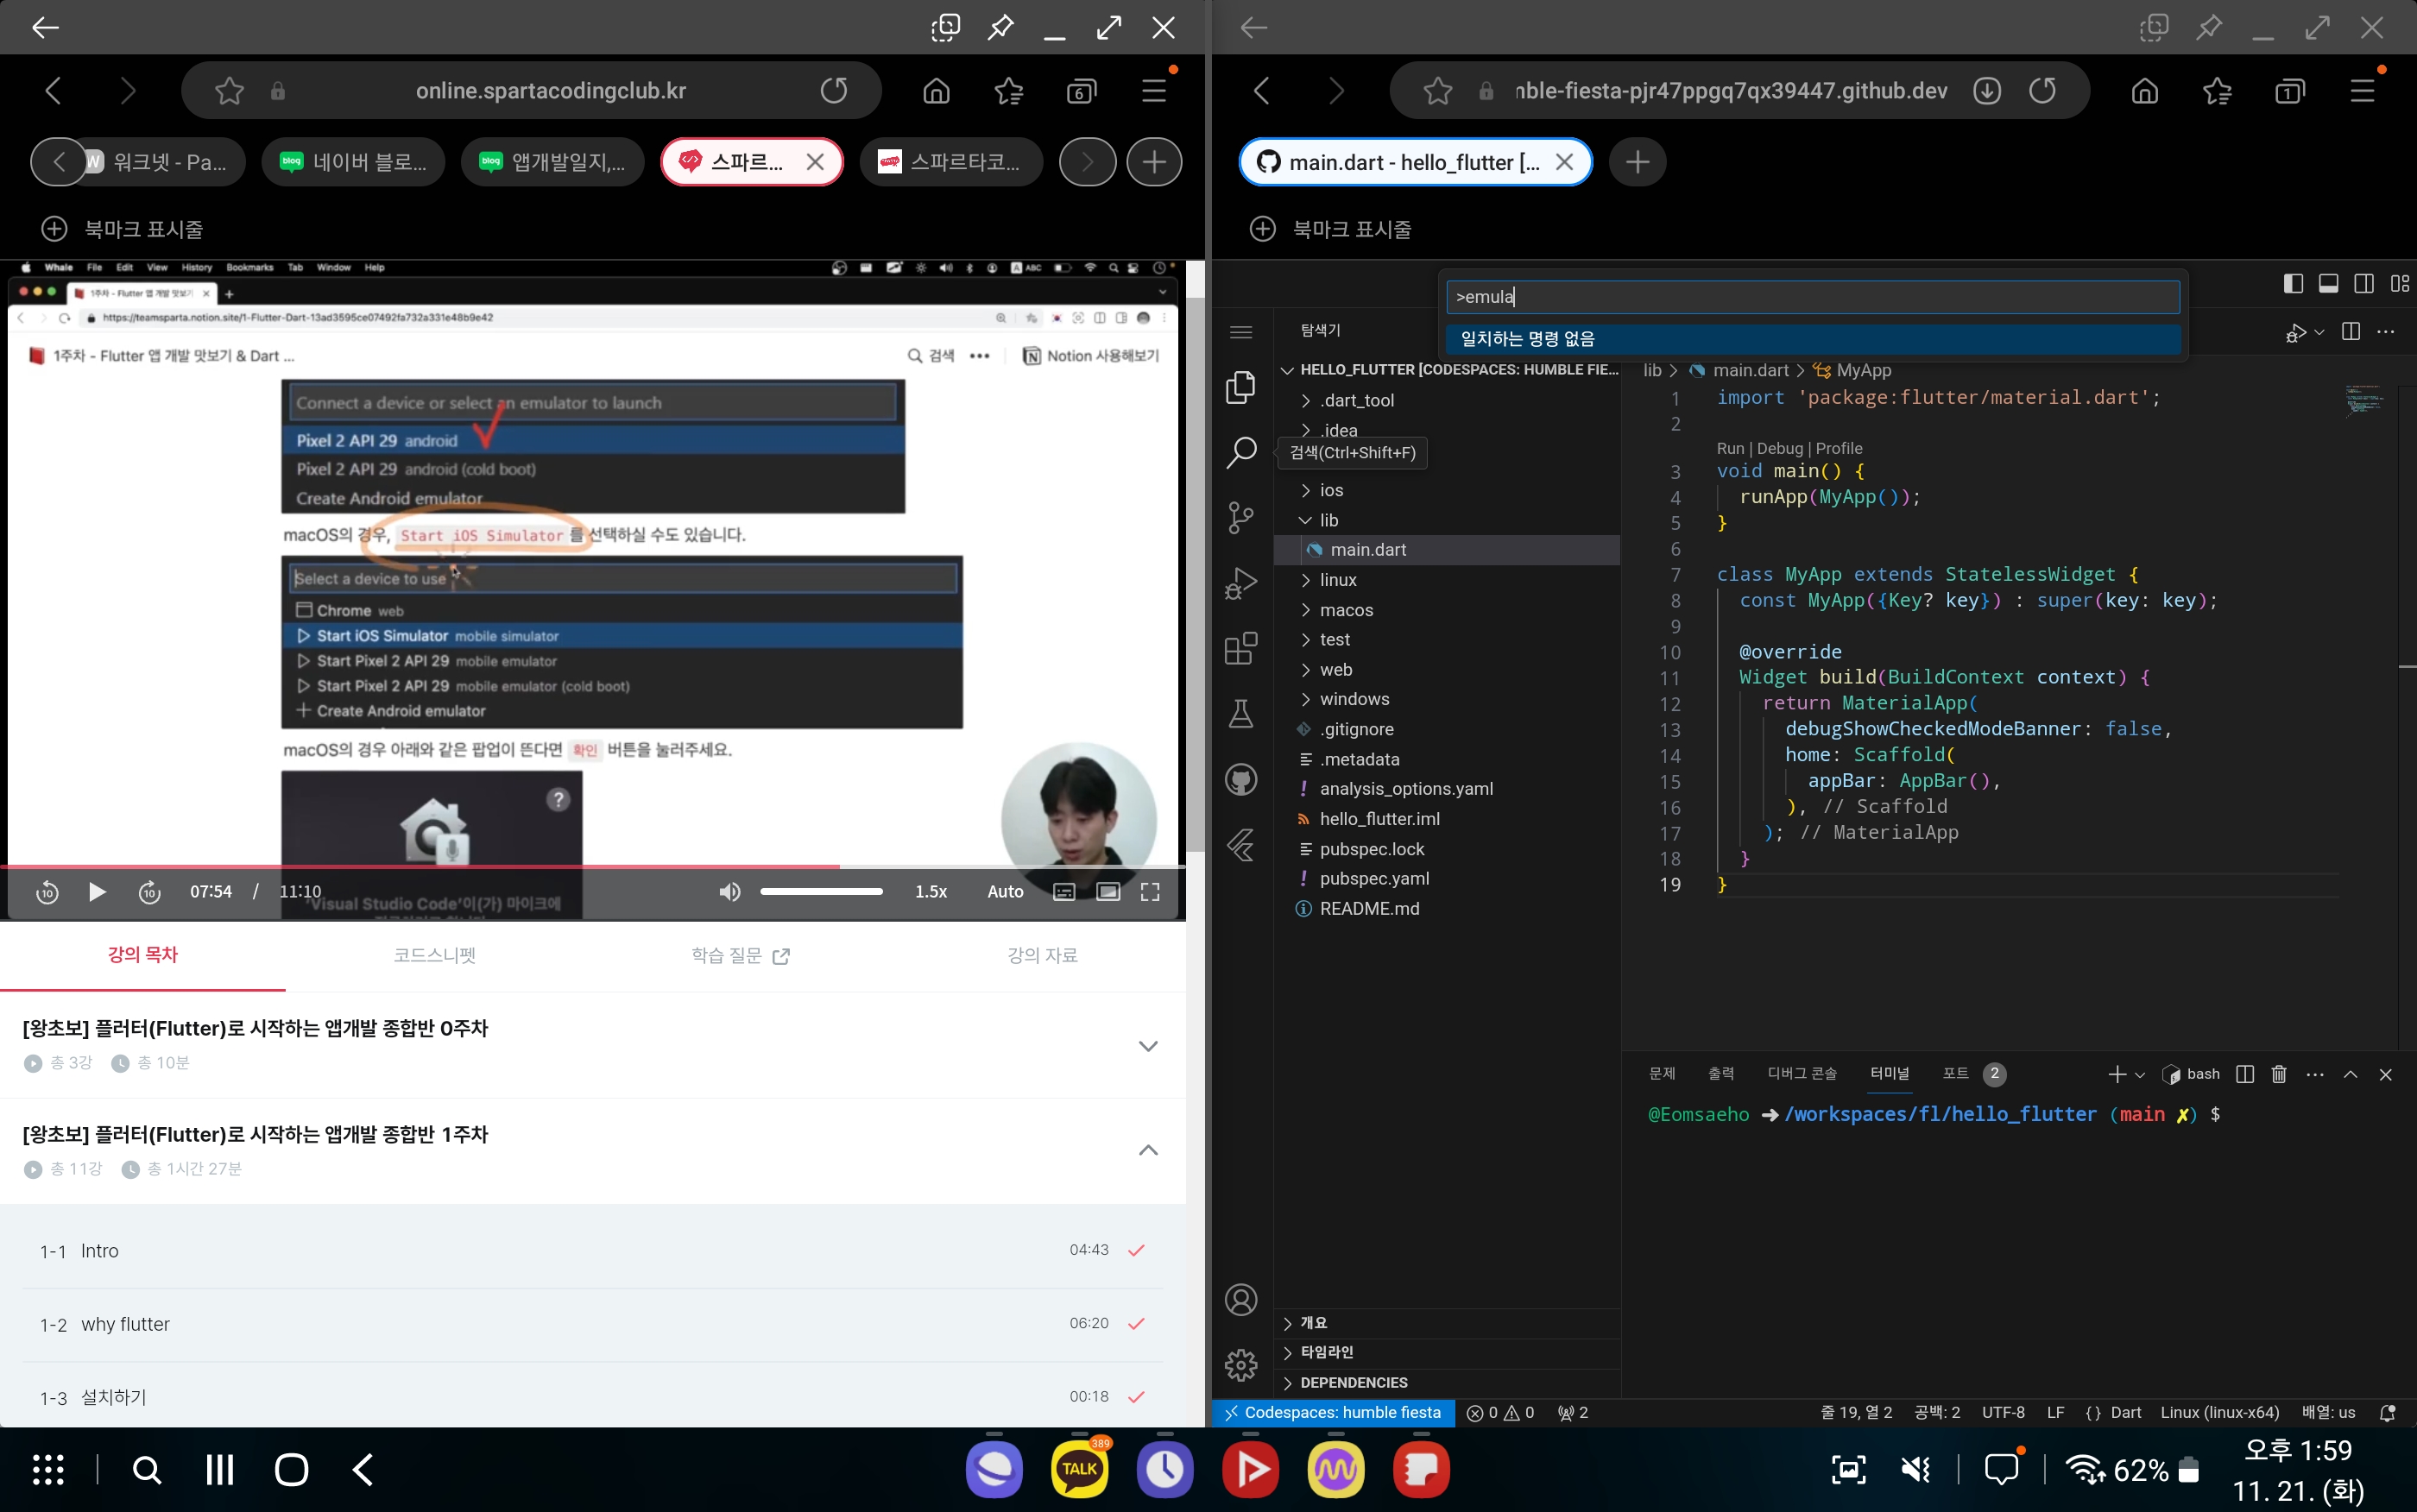Expand the DEPENDENCIES section
The width and height of the screenshot is (2417, 1512).
pyautogui.click(x=1447, y=1383)
